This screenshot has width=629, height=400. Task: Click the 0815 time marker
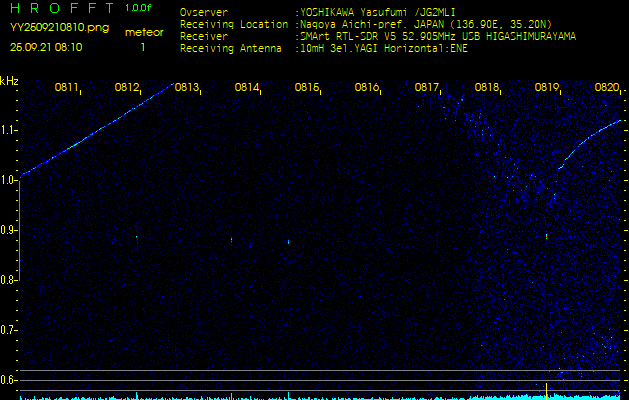point(307,87)
